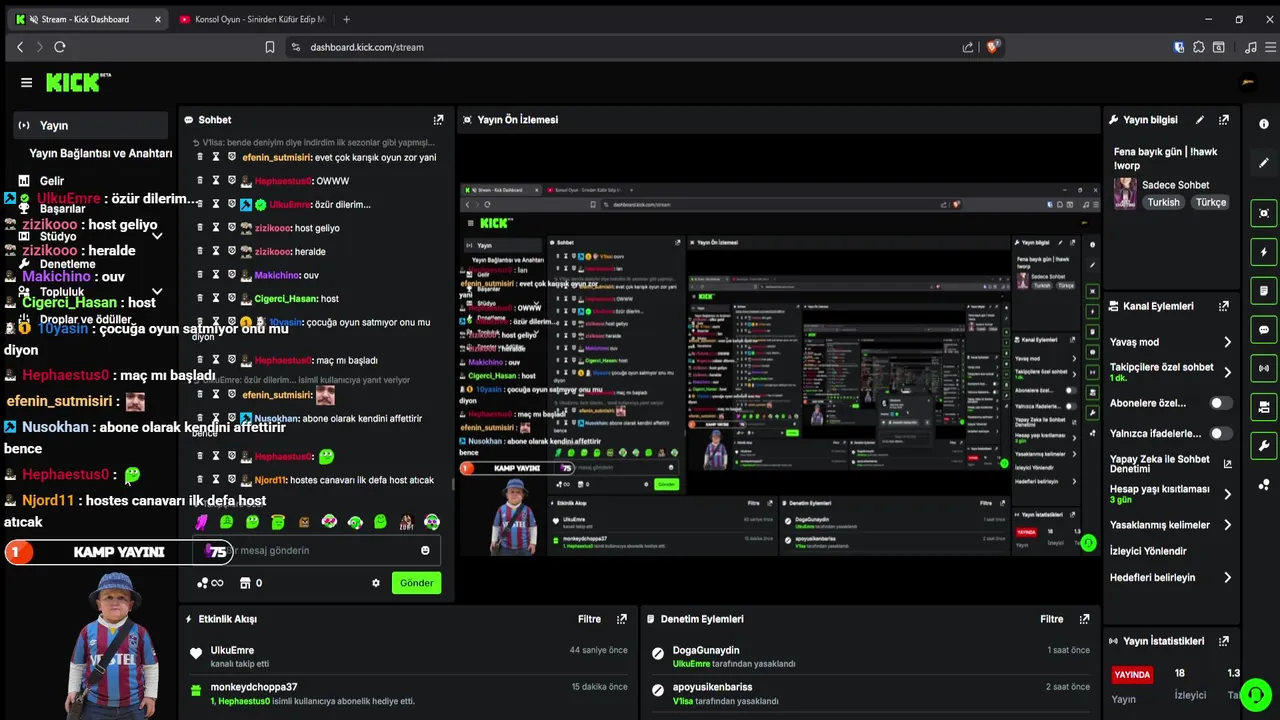Open a new browser tab
Image resolution: width=1280 pixels, height=720 pixels.
346,19
